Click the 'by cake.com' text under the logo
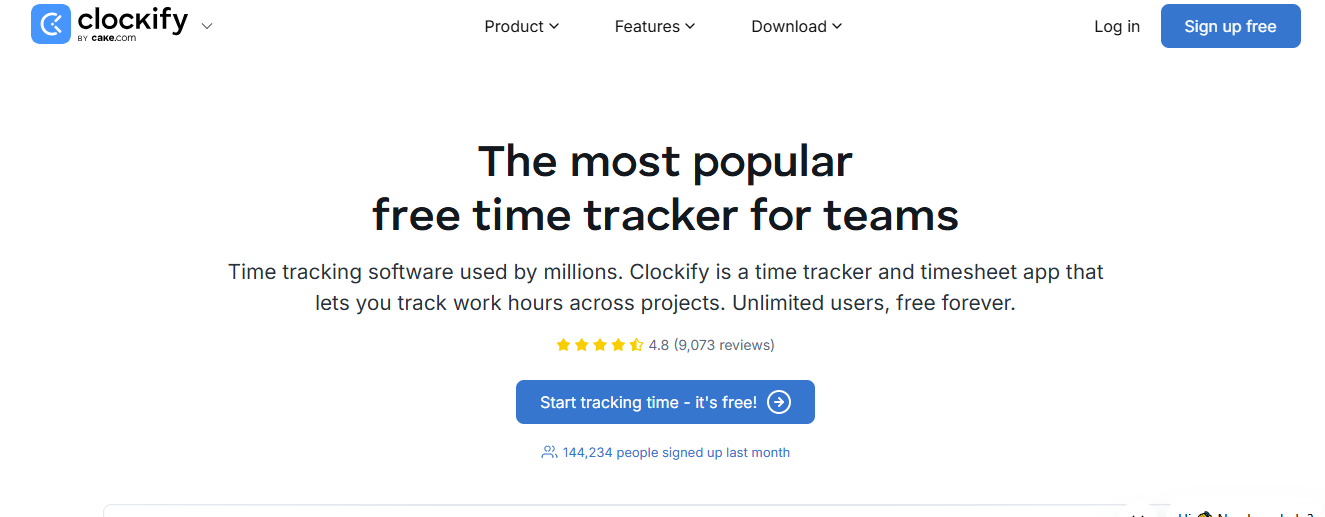 point(106,39)
